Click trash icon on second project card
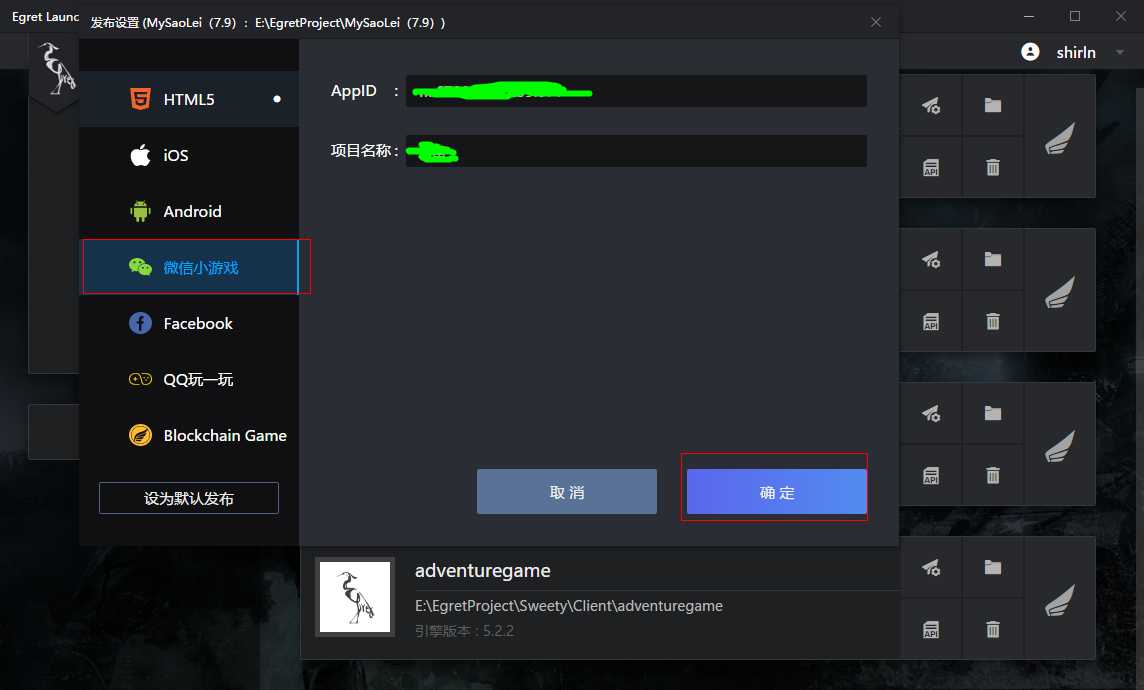 (x=993, y=322)
